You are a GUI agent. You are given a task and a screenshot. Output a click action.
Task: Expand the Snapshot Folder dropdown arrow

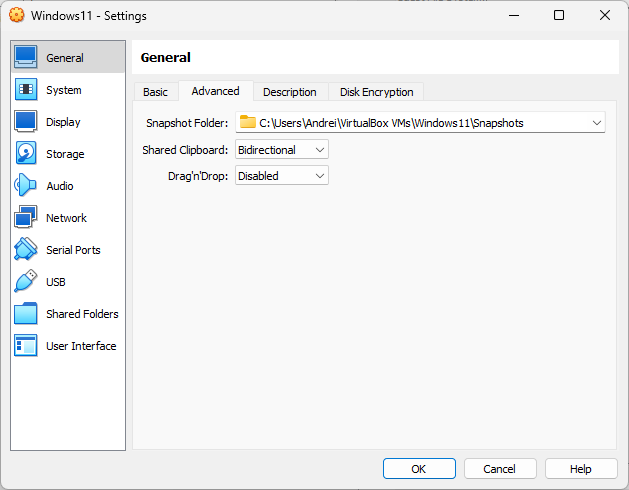click(597, 122)
